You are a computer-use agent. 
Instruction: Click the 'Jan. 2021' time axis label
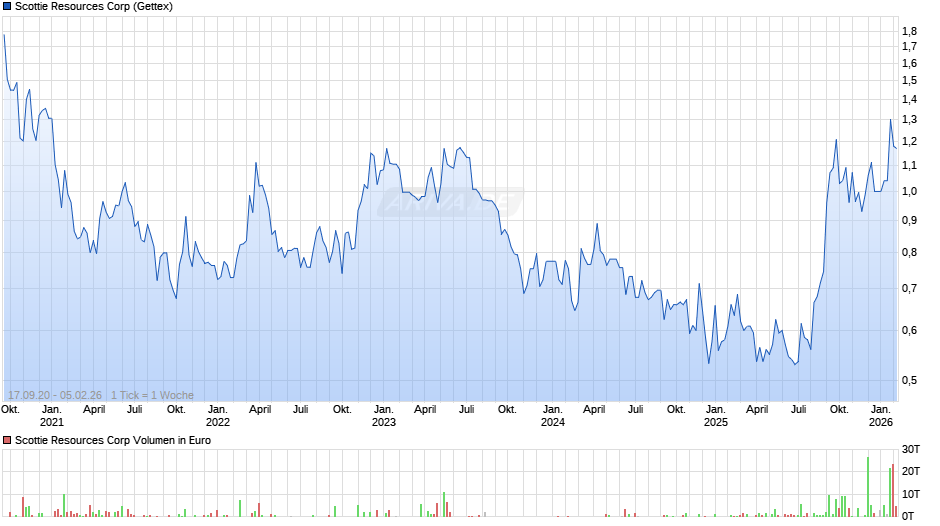52,416
